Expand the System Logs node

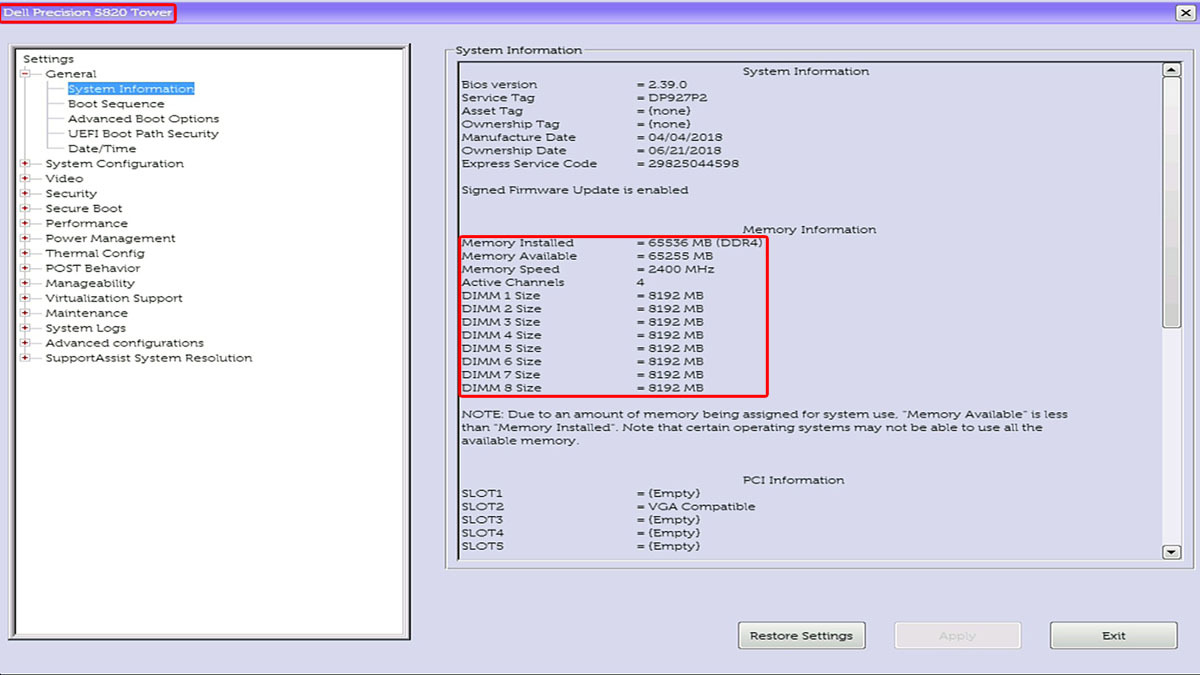25,328
